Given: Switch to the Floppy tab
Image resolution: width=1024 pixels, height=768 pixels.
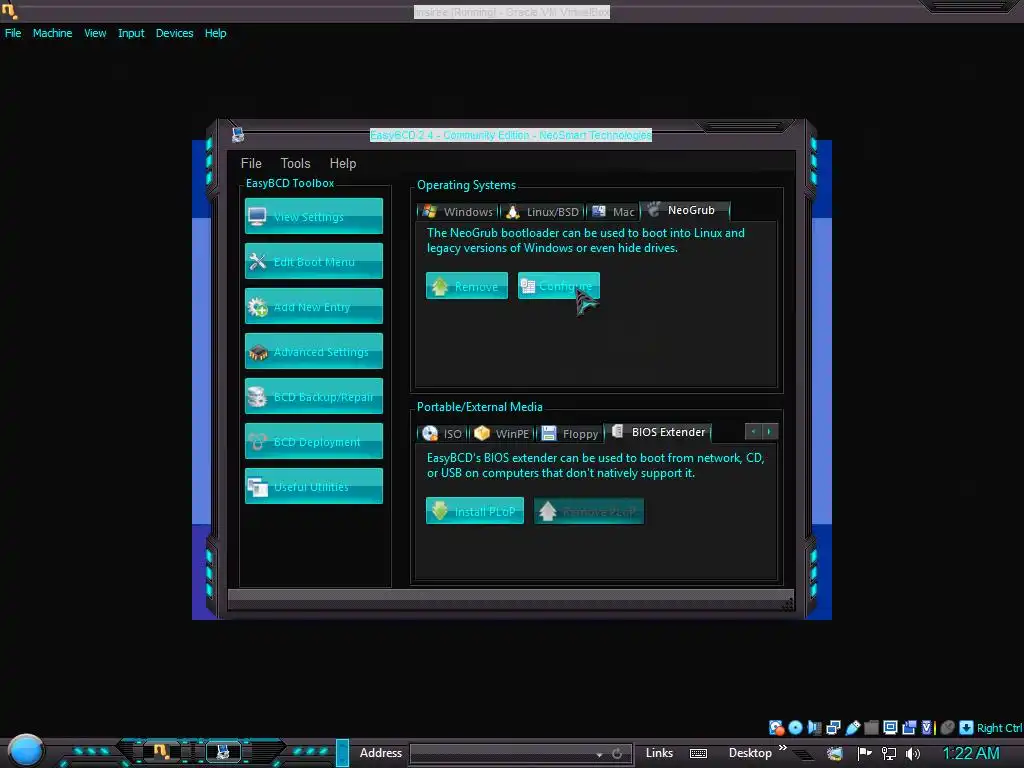Looking at the screenshot, I should (x=569, y=434).
